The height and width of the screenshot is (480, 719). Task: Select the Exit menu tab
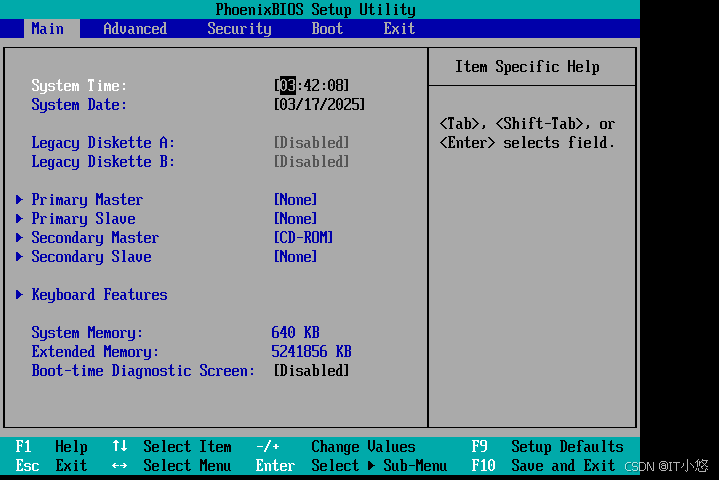(x=399, y=28)
